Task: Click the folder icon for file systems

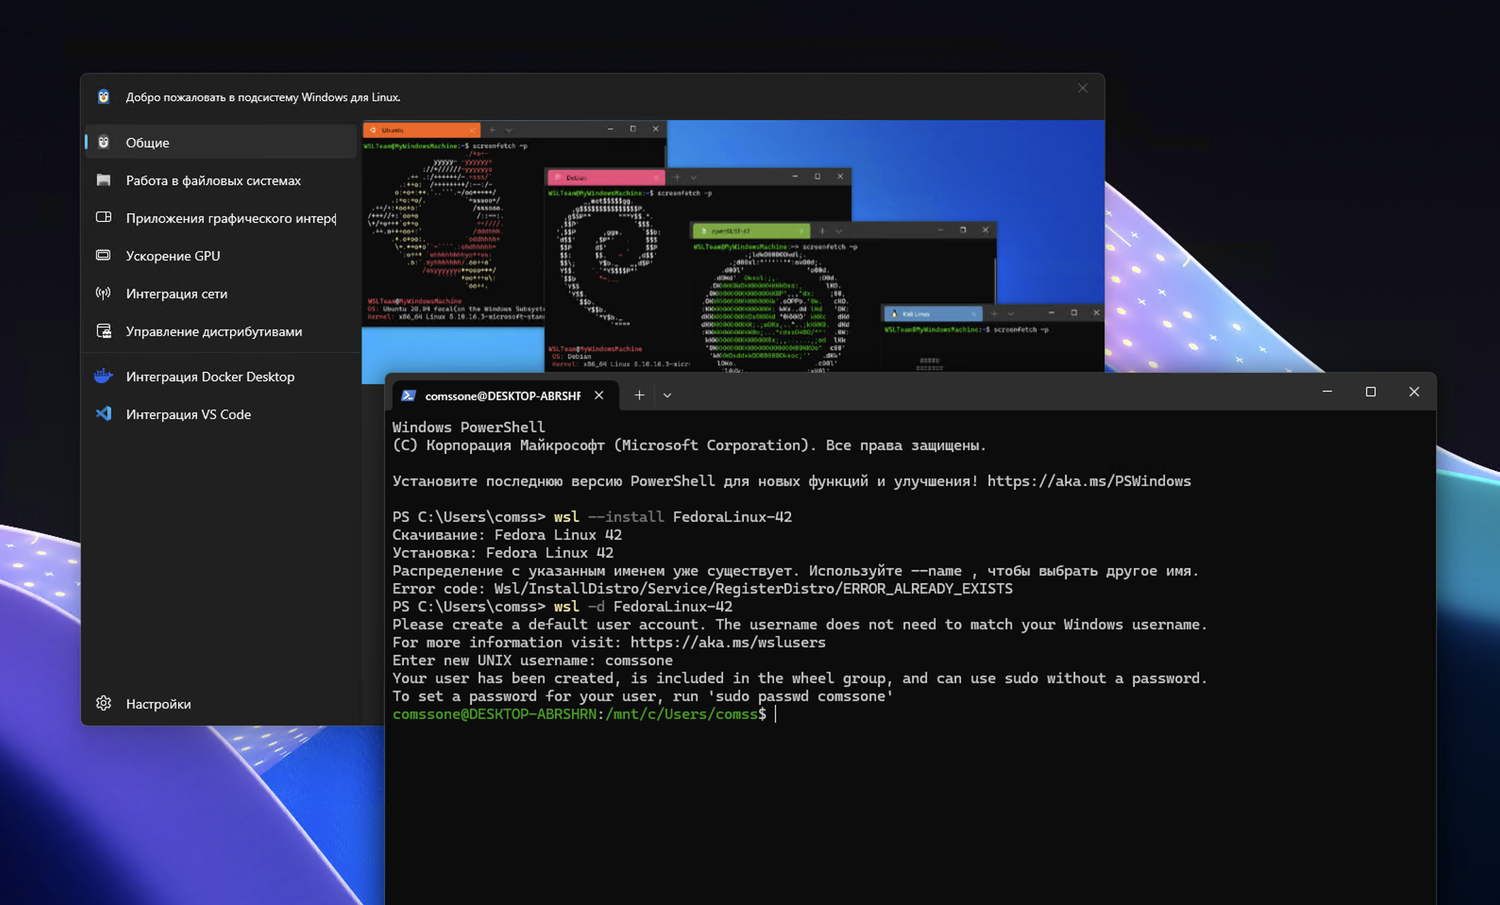Action: pos(103,180)
